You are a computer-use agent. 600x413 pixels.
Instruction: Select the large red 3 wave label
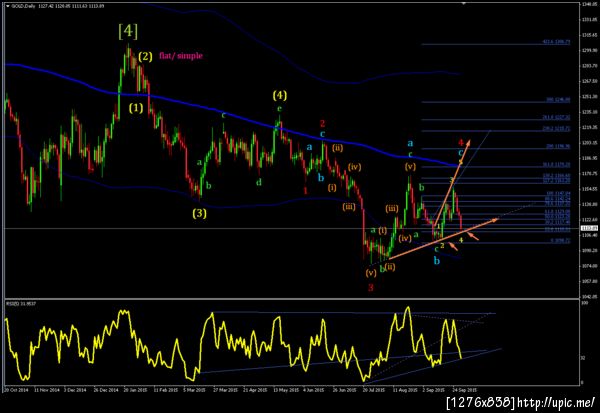(x=370, y=287)
